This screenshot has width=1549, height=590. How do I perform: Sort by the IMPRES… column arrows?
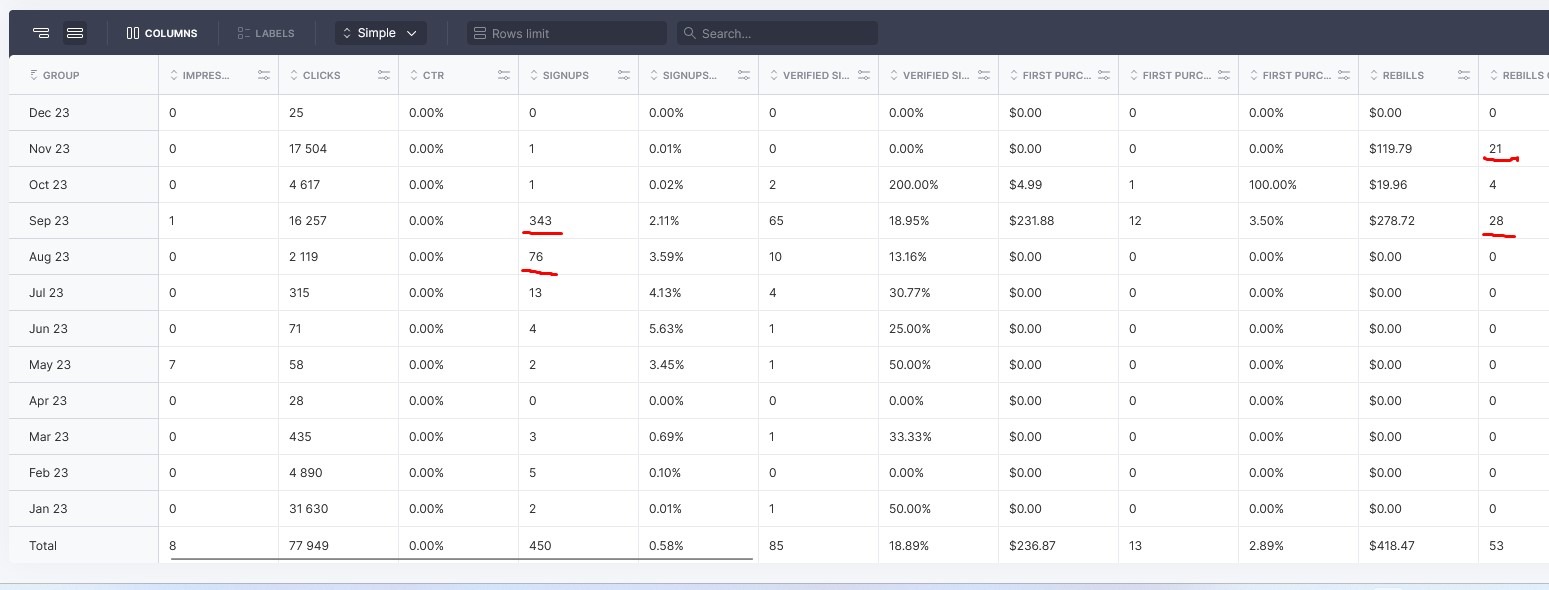173,75
